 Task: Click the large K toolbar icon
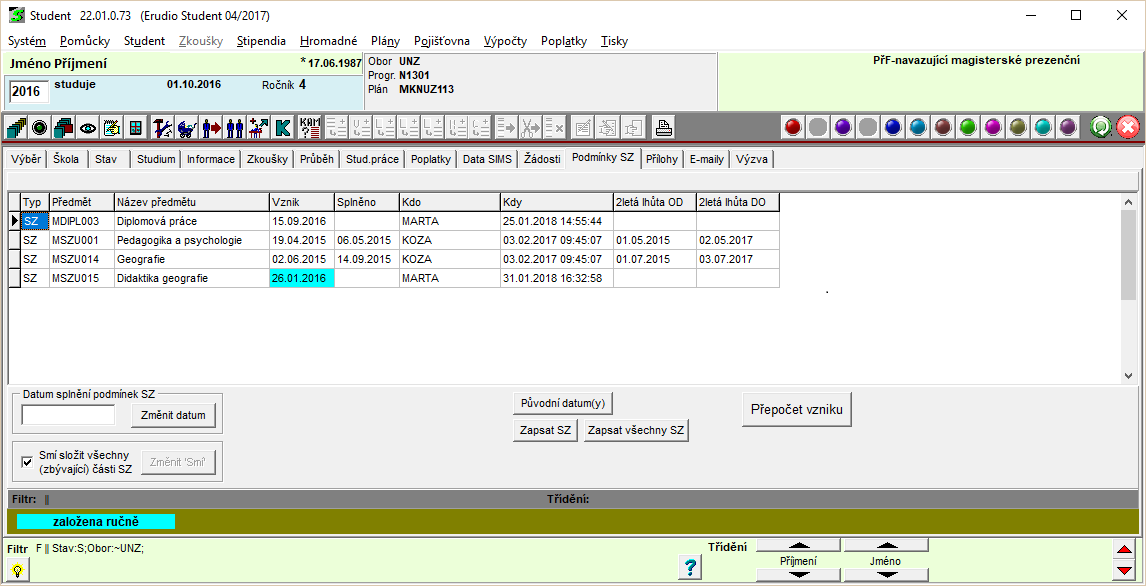(283, 128)
